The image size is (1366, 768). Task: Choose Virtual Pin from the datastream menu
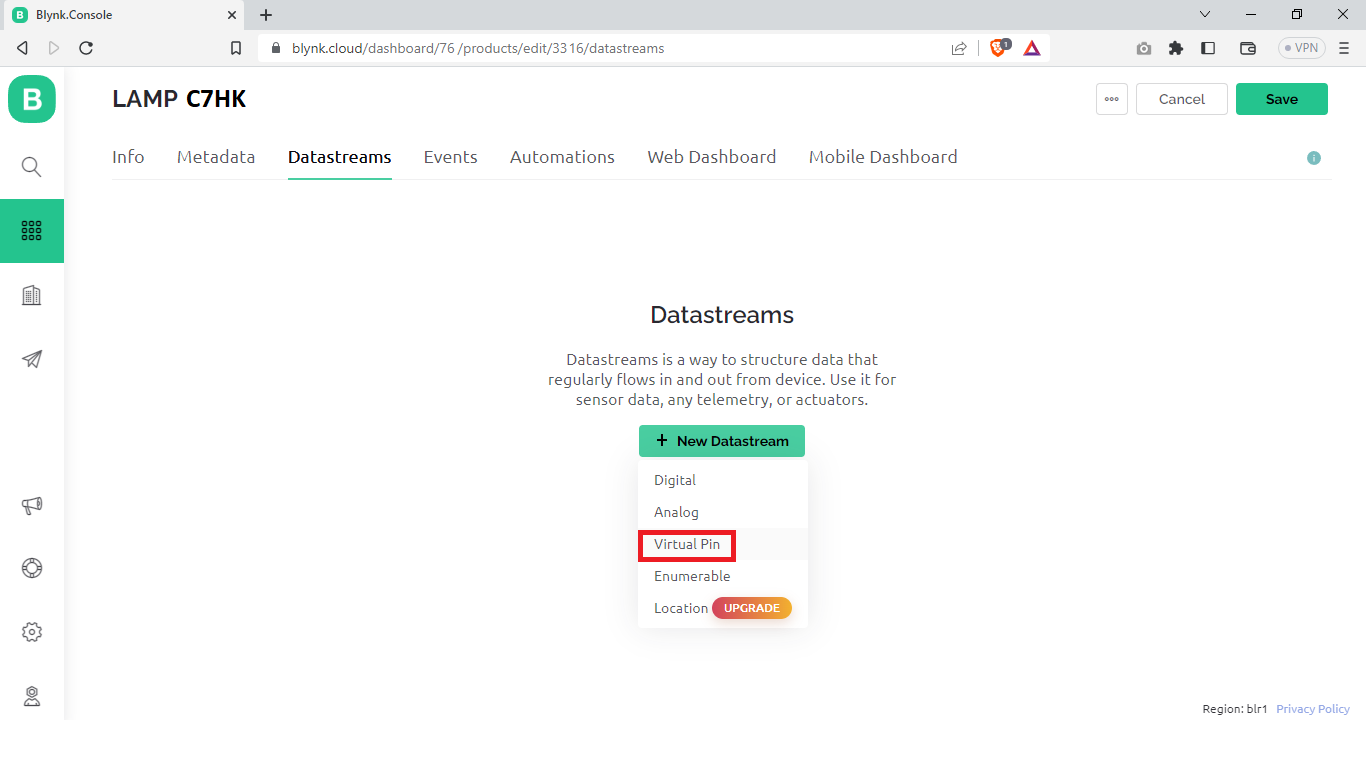tap(722, 544)
